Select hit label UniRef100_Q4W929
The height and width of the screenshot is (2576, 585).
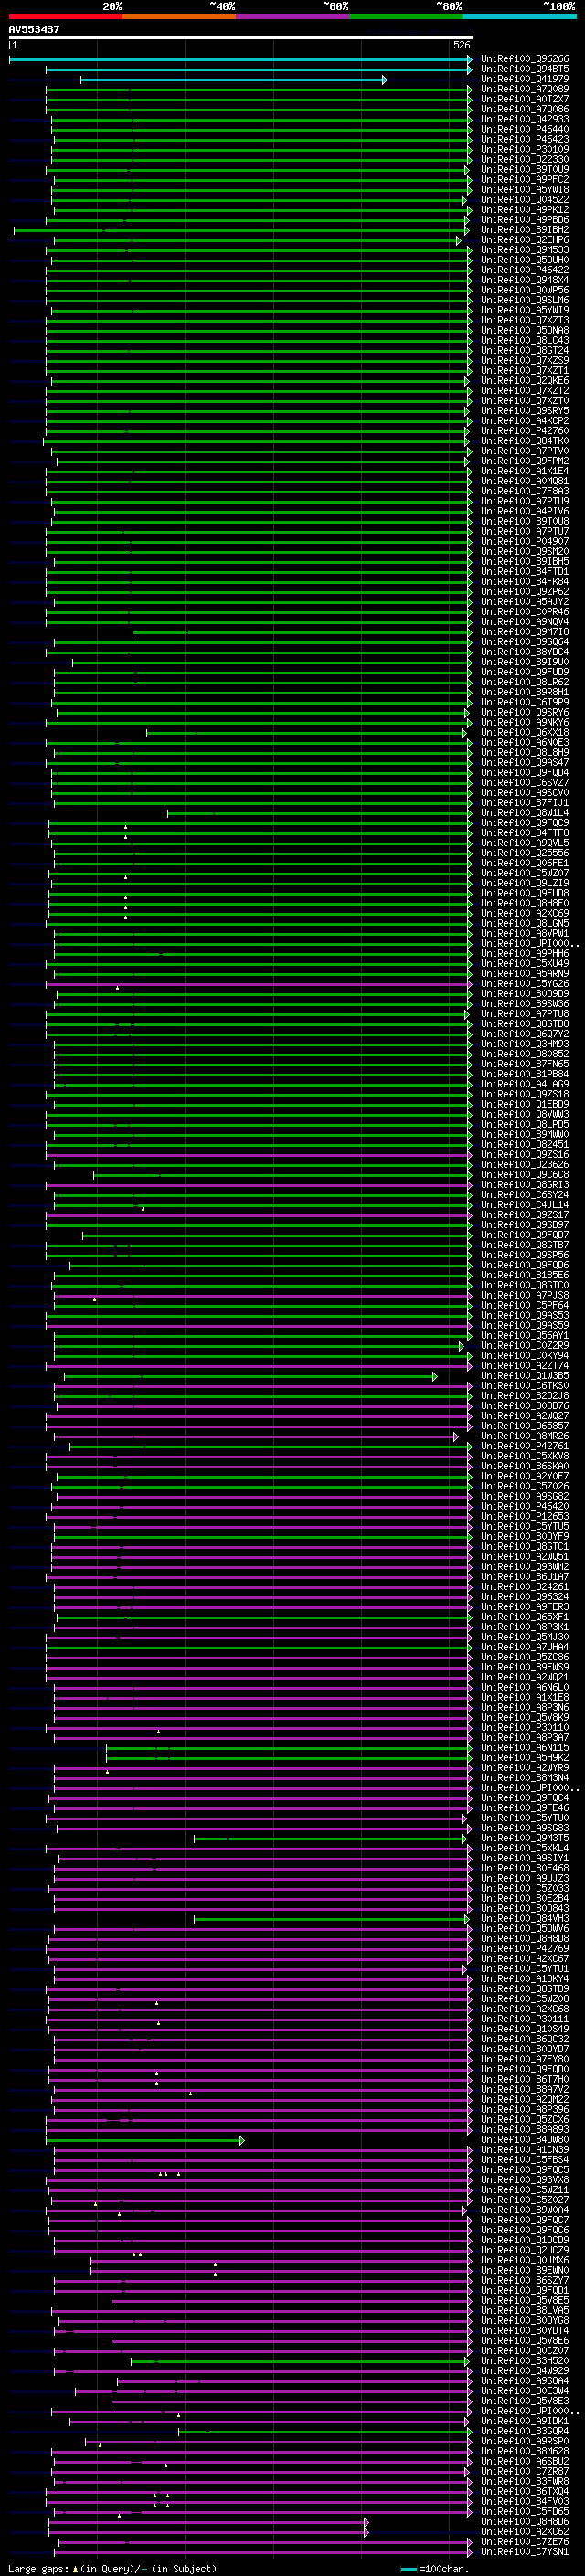[525, 2371]
